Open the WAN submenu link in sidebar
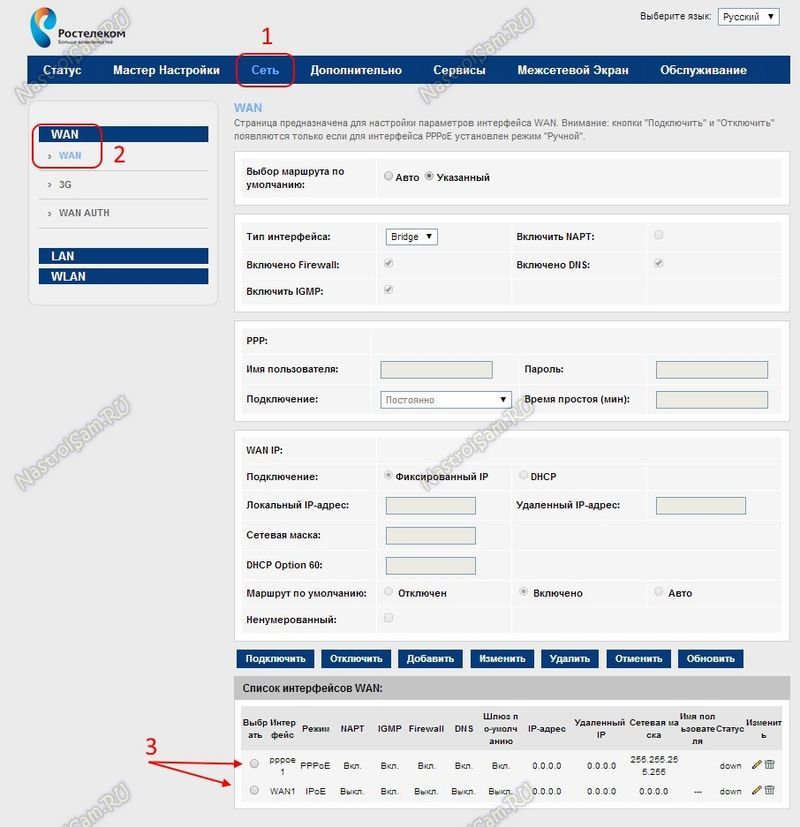The height and width of the screenshot is (827, 800). tap(70, 156)
